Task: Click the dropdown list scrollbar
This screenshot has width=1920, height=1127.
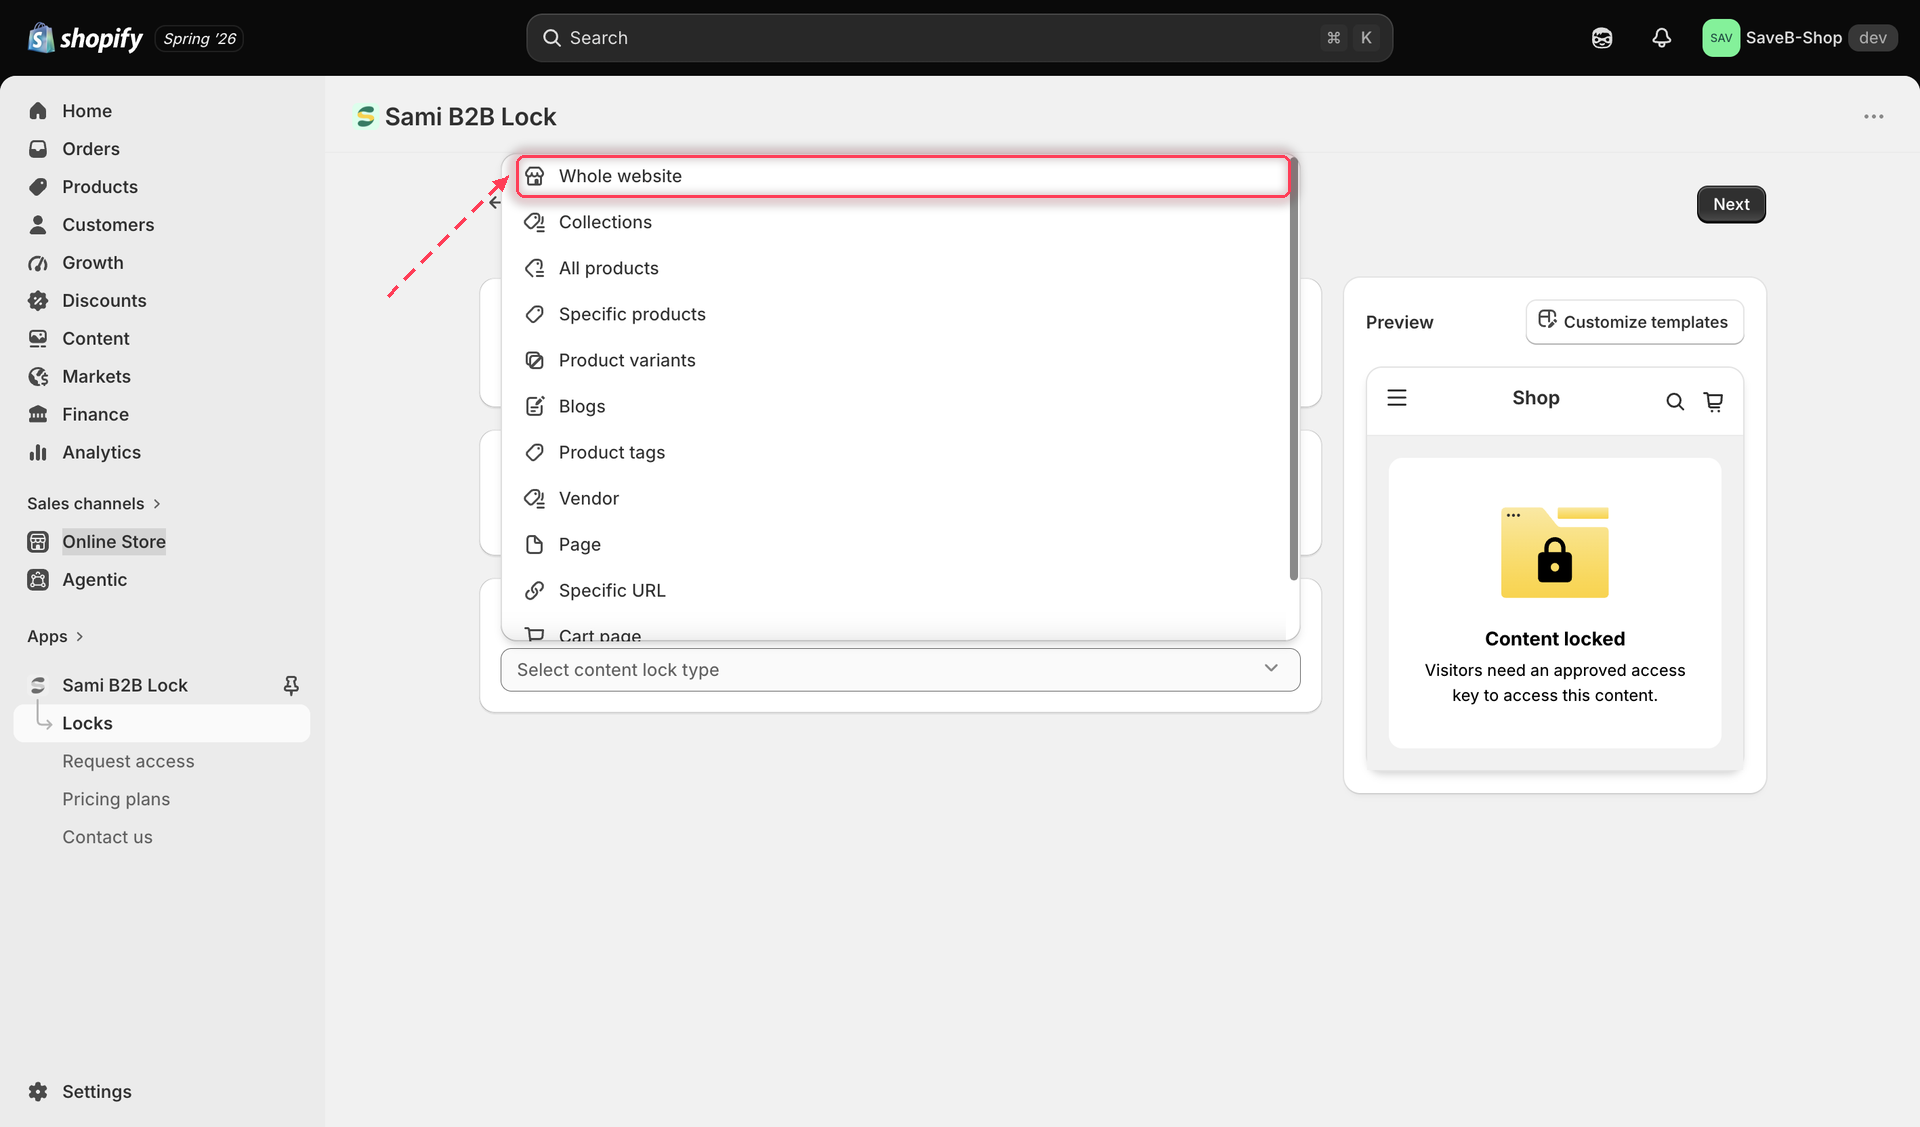Action: 1293,368
